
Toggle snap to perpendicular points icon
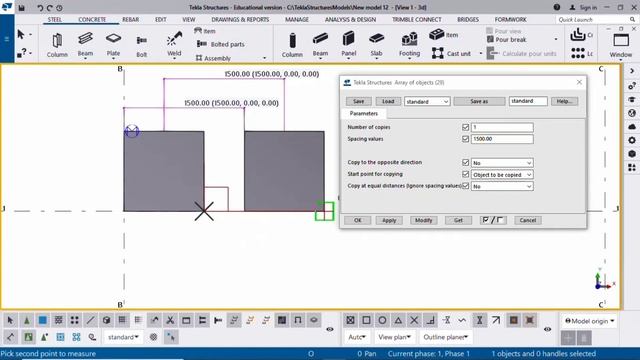(x=431, y=320)
